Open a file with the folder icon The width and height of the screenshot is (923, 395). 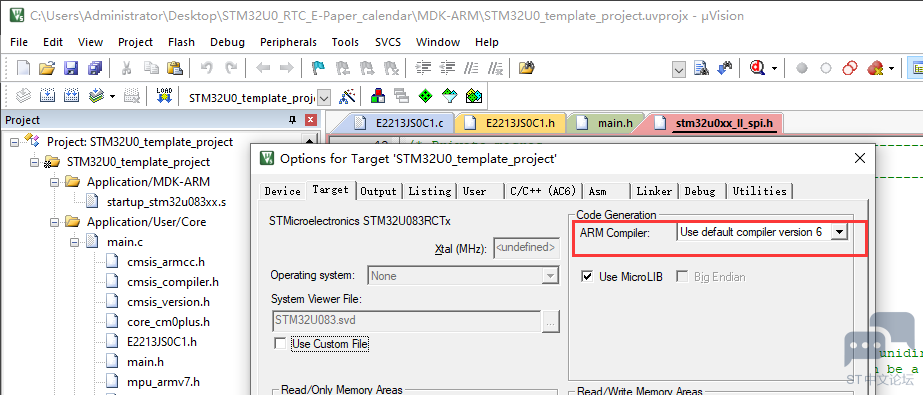tap(47, 68)
